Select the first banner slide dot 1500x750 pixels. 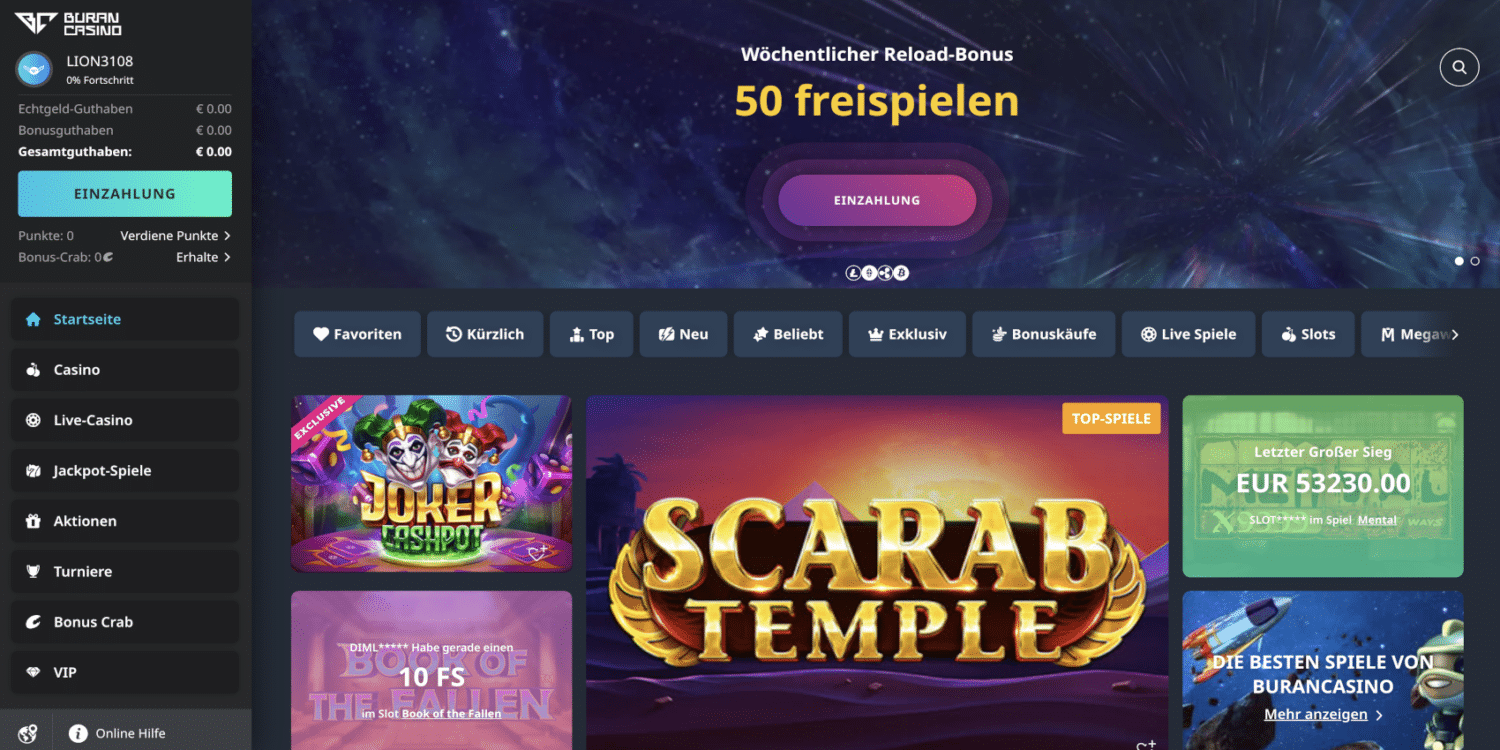[x=1459, y=261]
